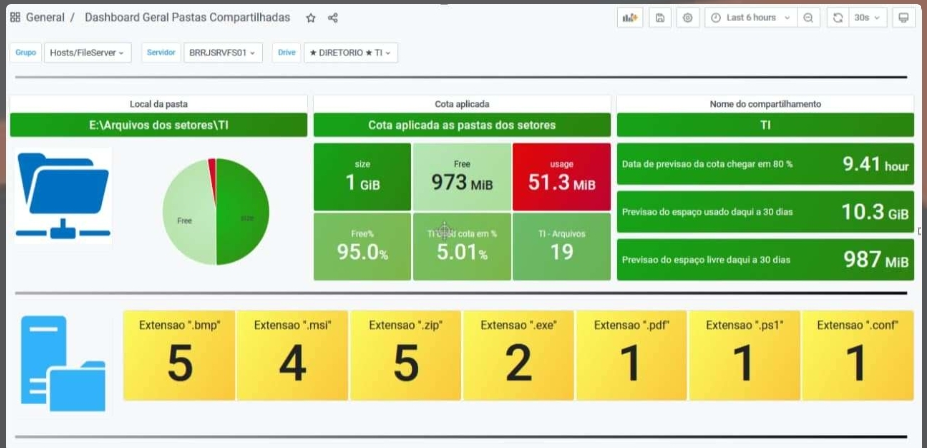927x448 pixels.
Task: Click the Dashboard Geral Pastas Compartilhadas title
Action: pyautogui.click(x=187, y=18)
